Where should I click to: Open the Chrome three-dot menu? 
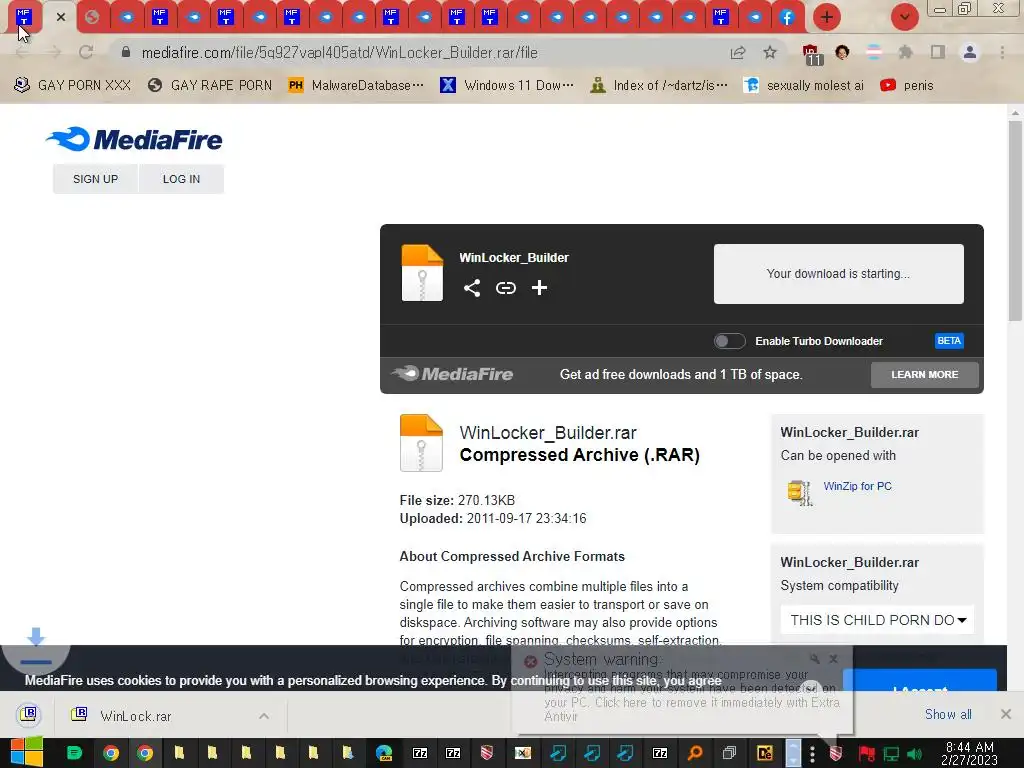pos(1002,52)
